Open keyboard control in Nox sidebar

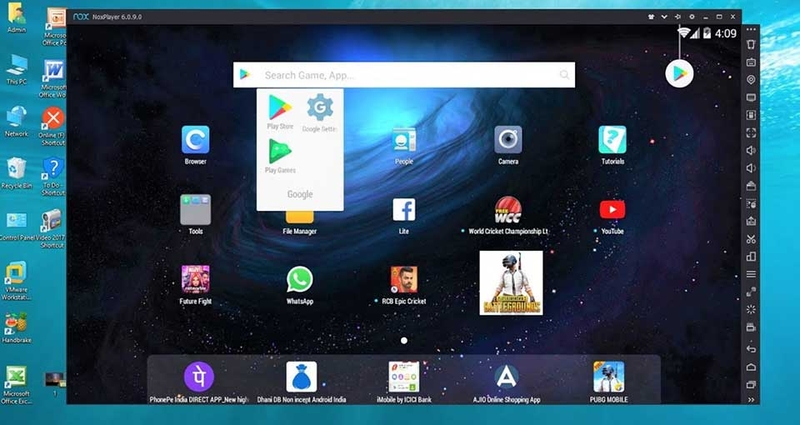(751, 62)
